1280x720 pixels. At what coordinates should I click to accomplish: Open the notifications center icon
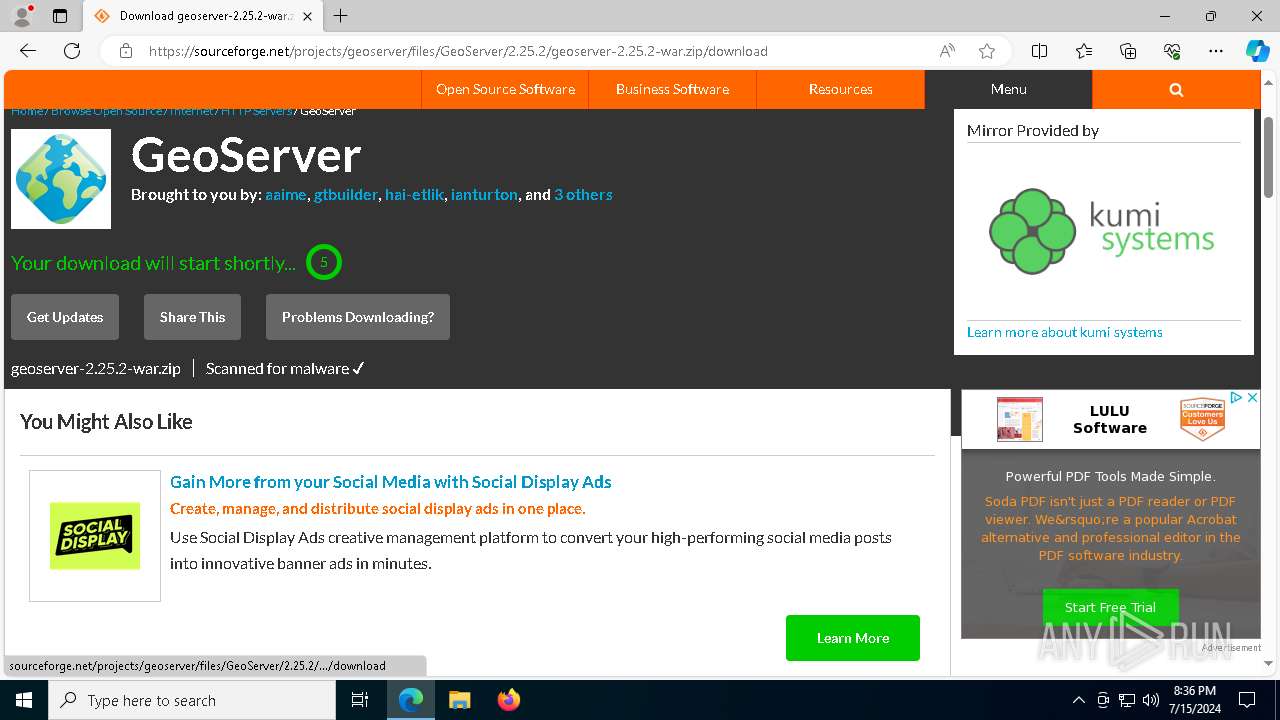pyautogui.click(x=1247, y=700)
